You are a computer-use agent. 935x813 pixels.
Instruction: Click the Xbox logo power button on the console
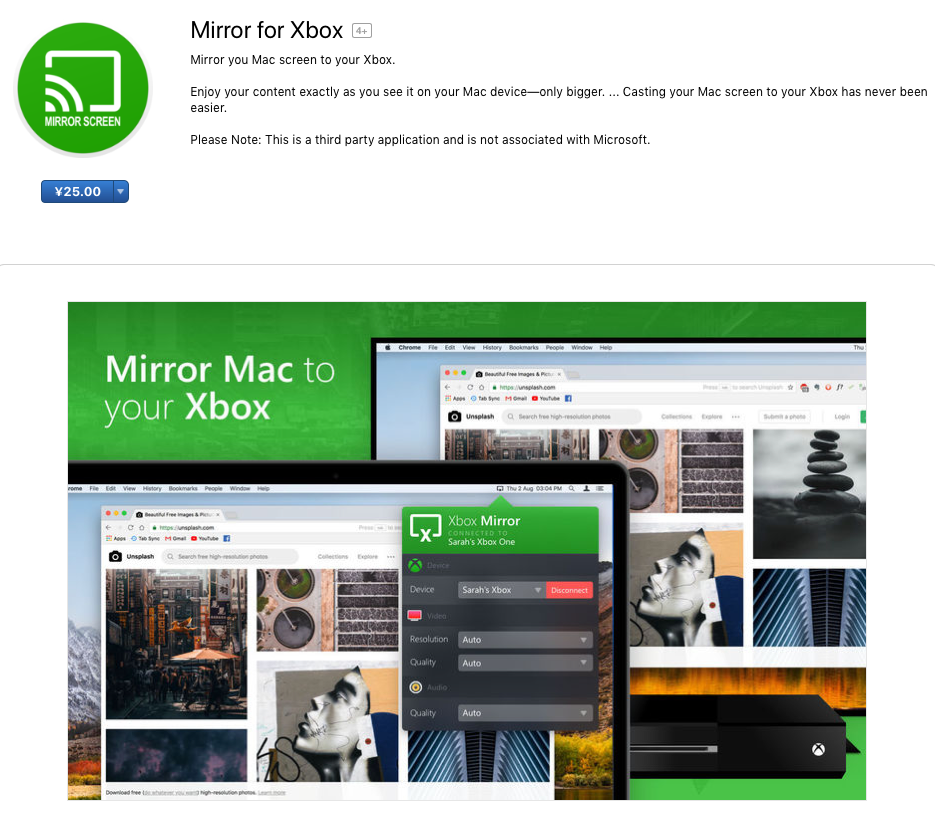tap(818, 749)
